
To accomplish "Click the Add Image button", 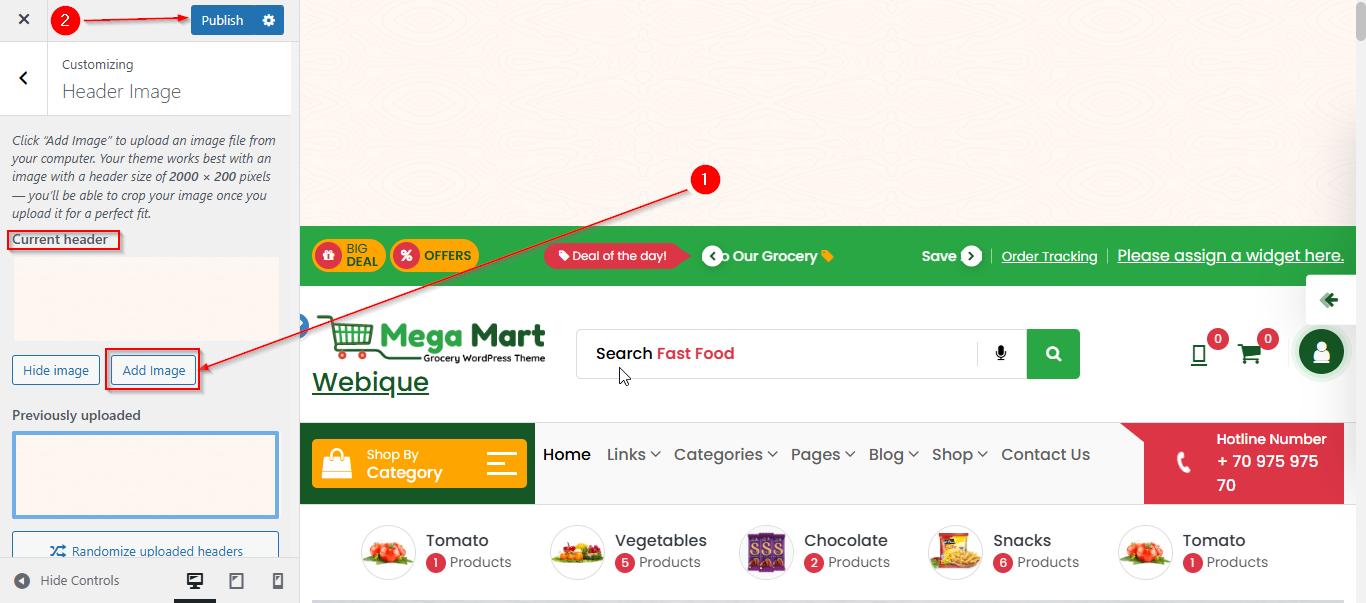I will pyautogui.click(x=154, y=370).
